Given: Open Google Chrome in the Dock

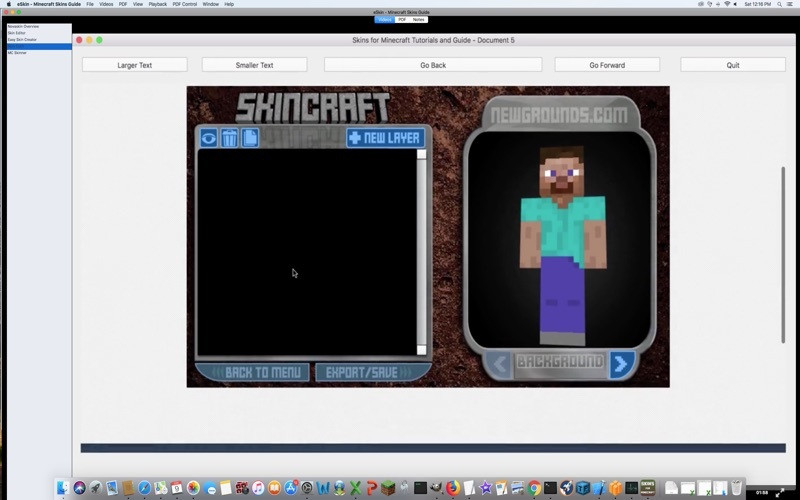Looking at the screenshot, I should [534, 488].
